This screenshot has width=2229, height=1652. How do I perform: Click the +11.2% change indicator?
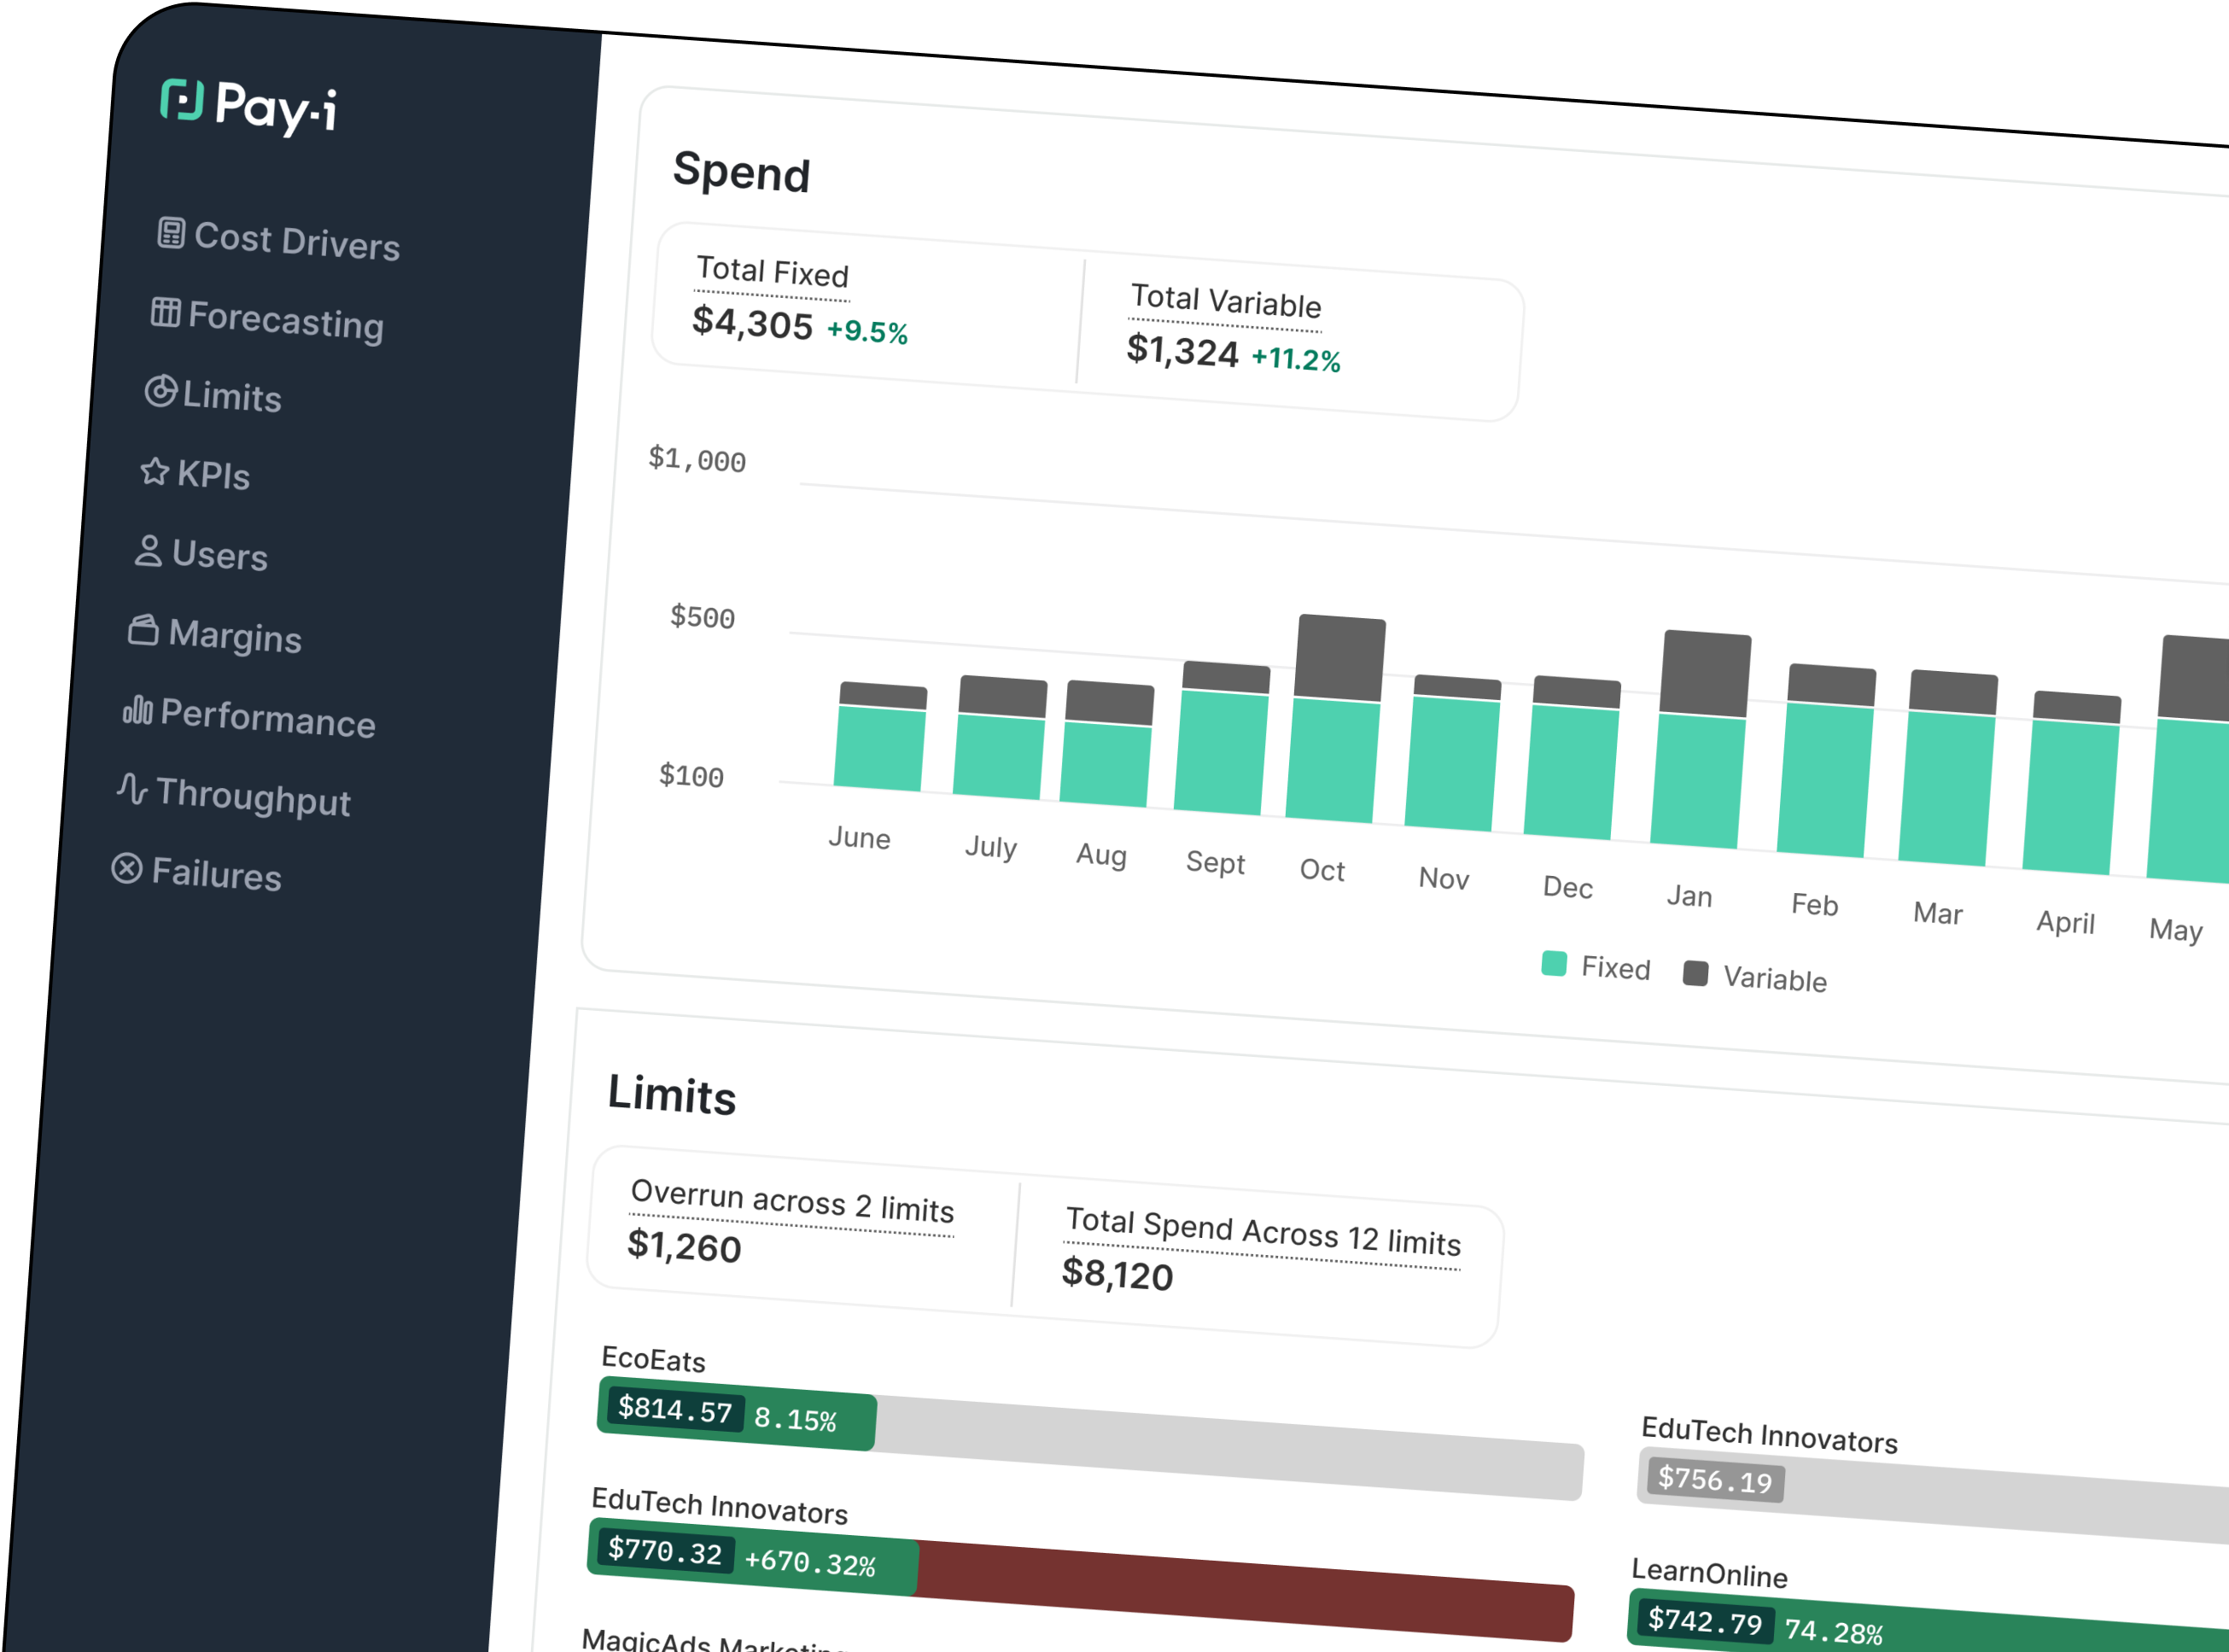[1296, 358]
